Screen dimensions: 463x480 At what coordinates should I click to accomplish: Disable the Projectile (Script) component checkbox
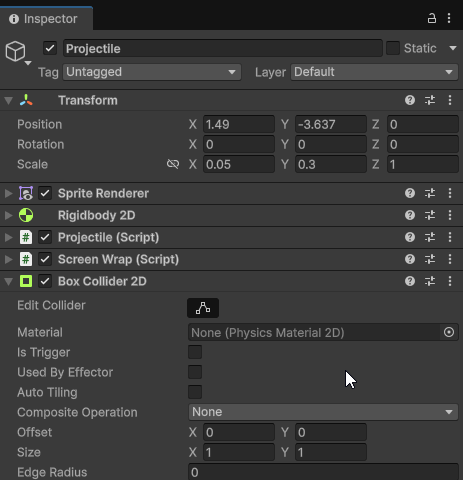[x=45, y=237]
